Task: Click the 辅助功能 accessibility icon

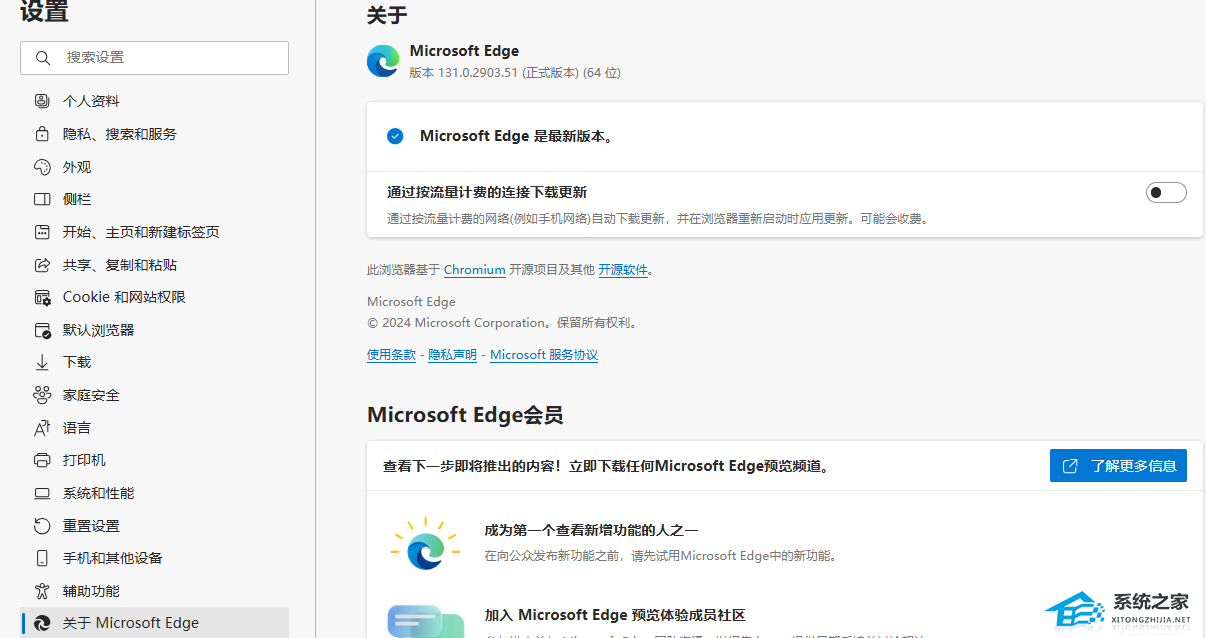Action: point(42,591)
